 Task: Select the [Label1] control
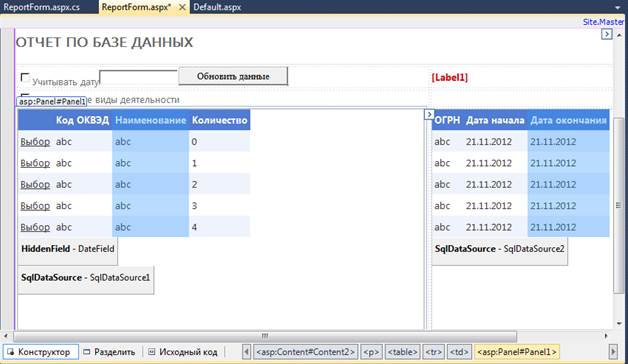click(449, 77)
